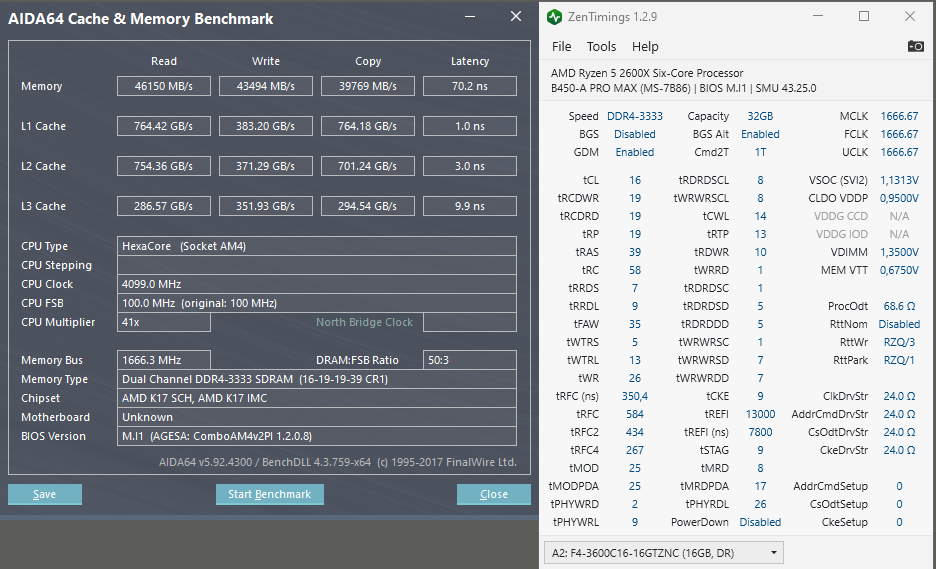This screenshot has height=569, width=936.
Task: Click the tPHYRDL value 26
Action: pyautogui.click(x=760, y=504)
